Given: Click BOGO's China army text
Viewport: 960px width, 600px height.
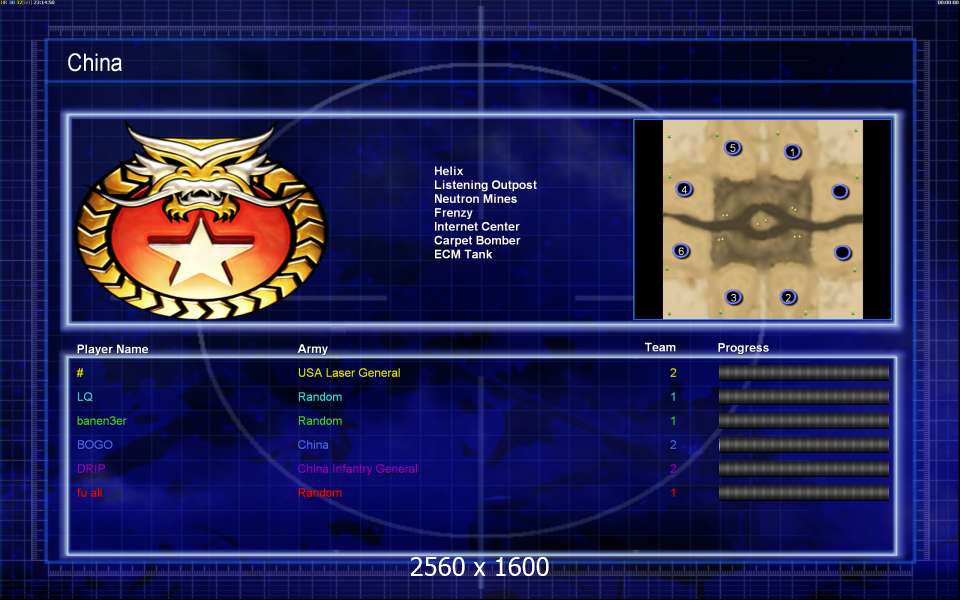Looking at the screenshot, I should click(313, 444).
